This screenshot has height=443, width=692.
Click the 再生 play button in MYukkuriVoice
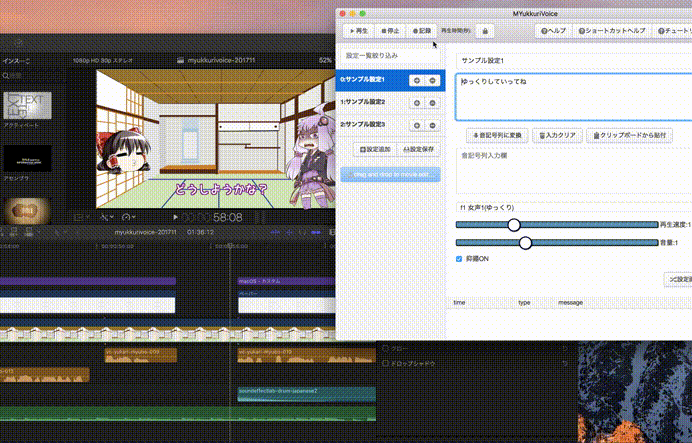click(x=359, y=31)
